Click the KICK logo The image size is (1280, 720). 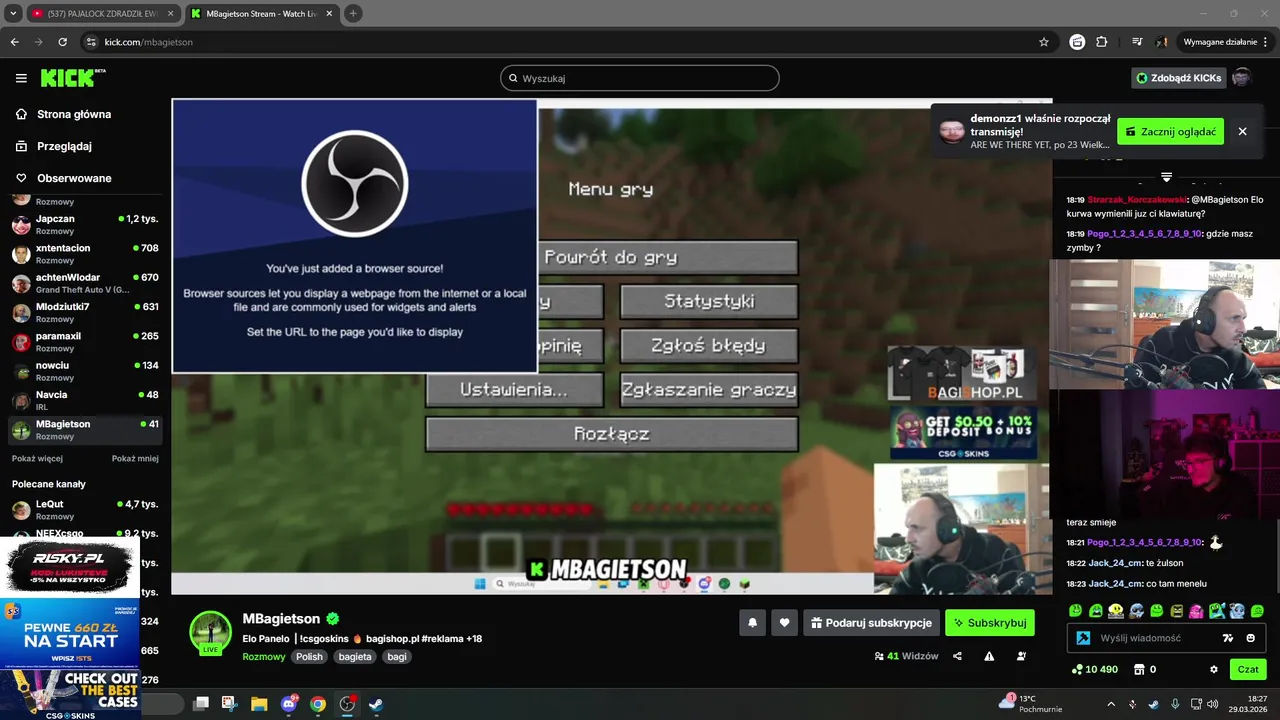pos(72,78)
